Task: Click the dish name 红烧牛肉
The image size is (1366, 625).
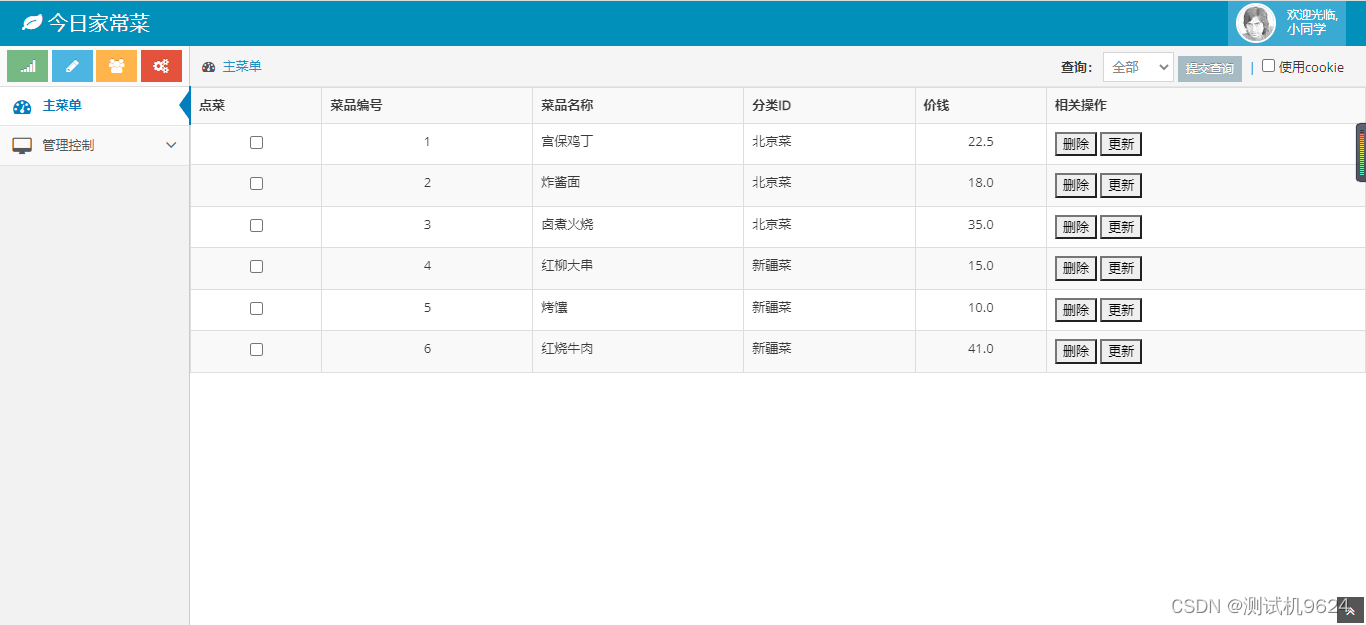Action: (567, 349)
